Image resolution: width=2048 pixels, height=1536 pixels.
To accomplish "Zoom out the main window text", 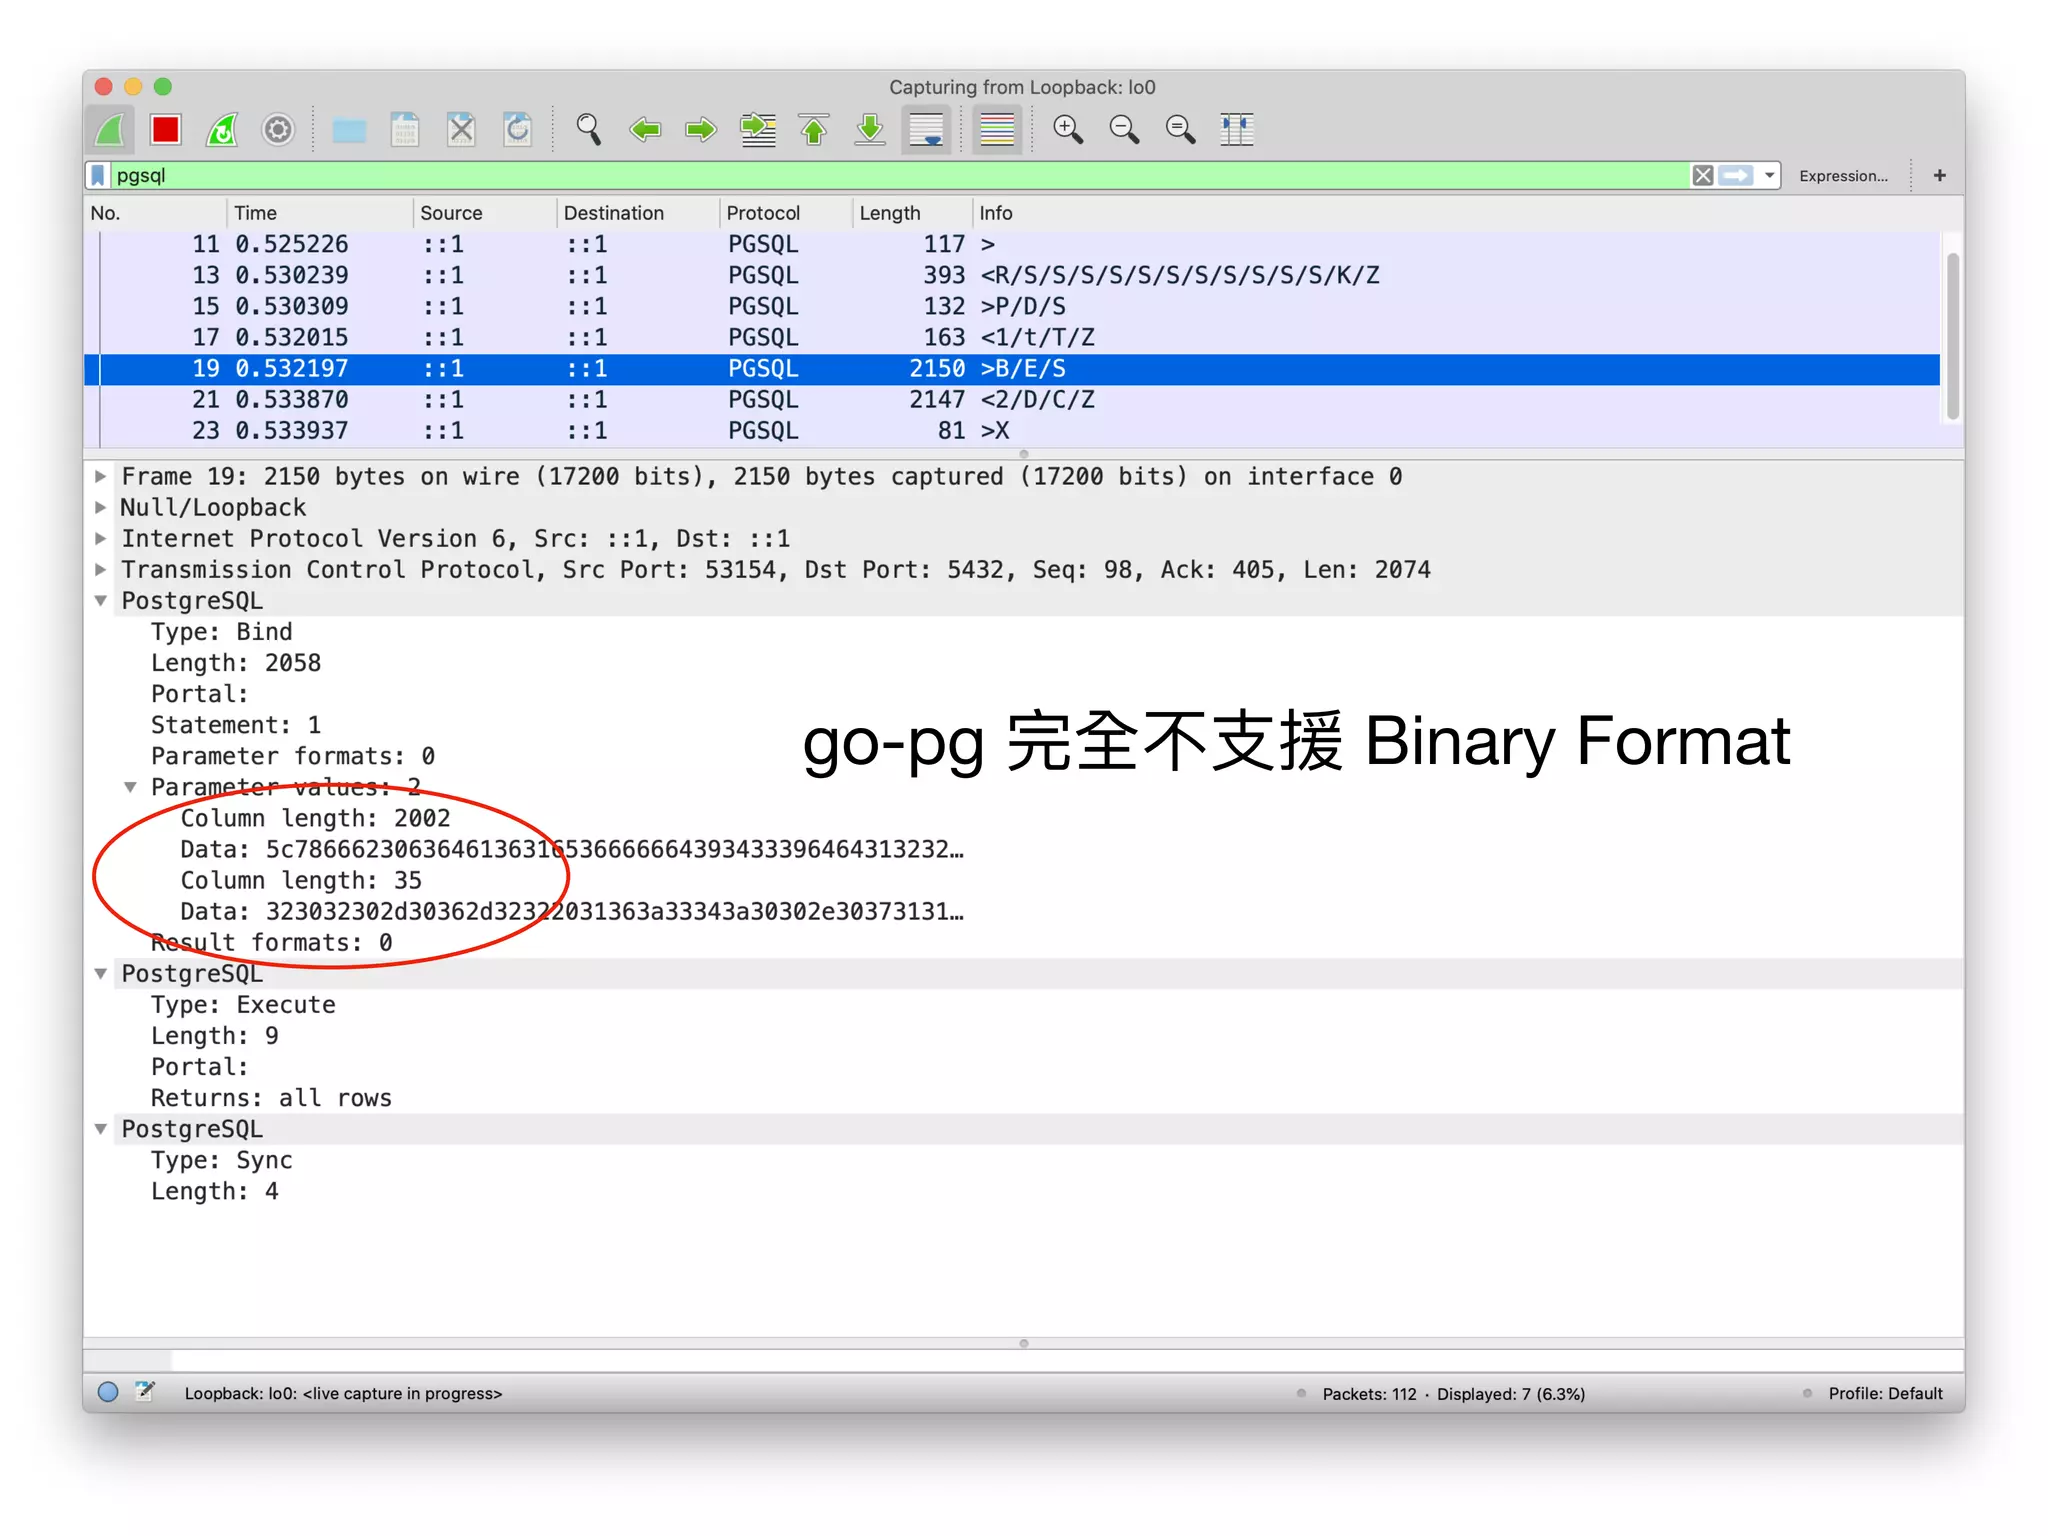I will coord(1124,130).
